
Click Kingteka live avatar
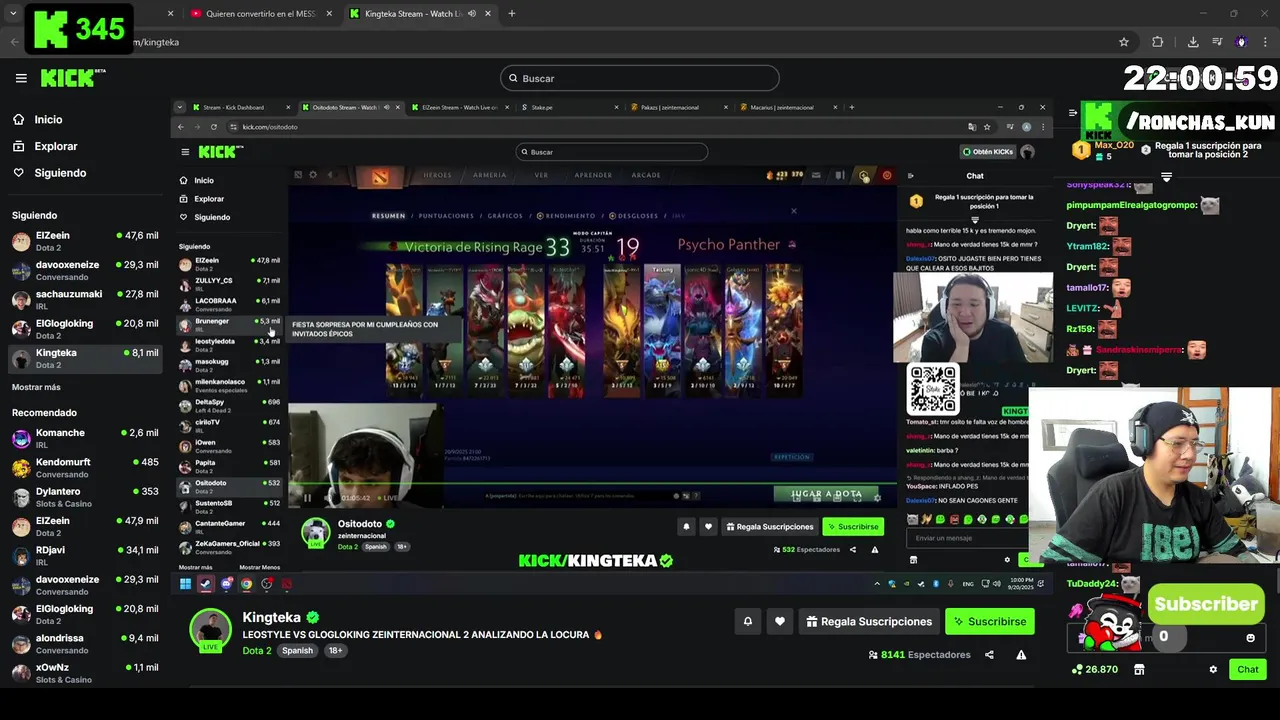tap(210, 629)
